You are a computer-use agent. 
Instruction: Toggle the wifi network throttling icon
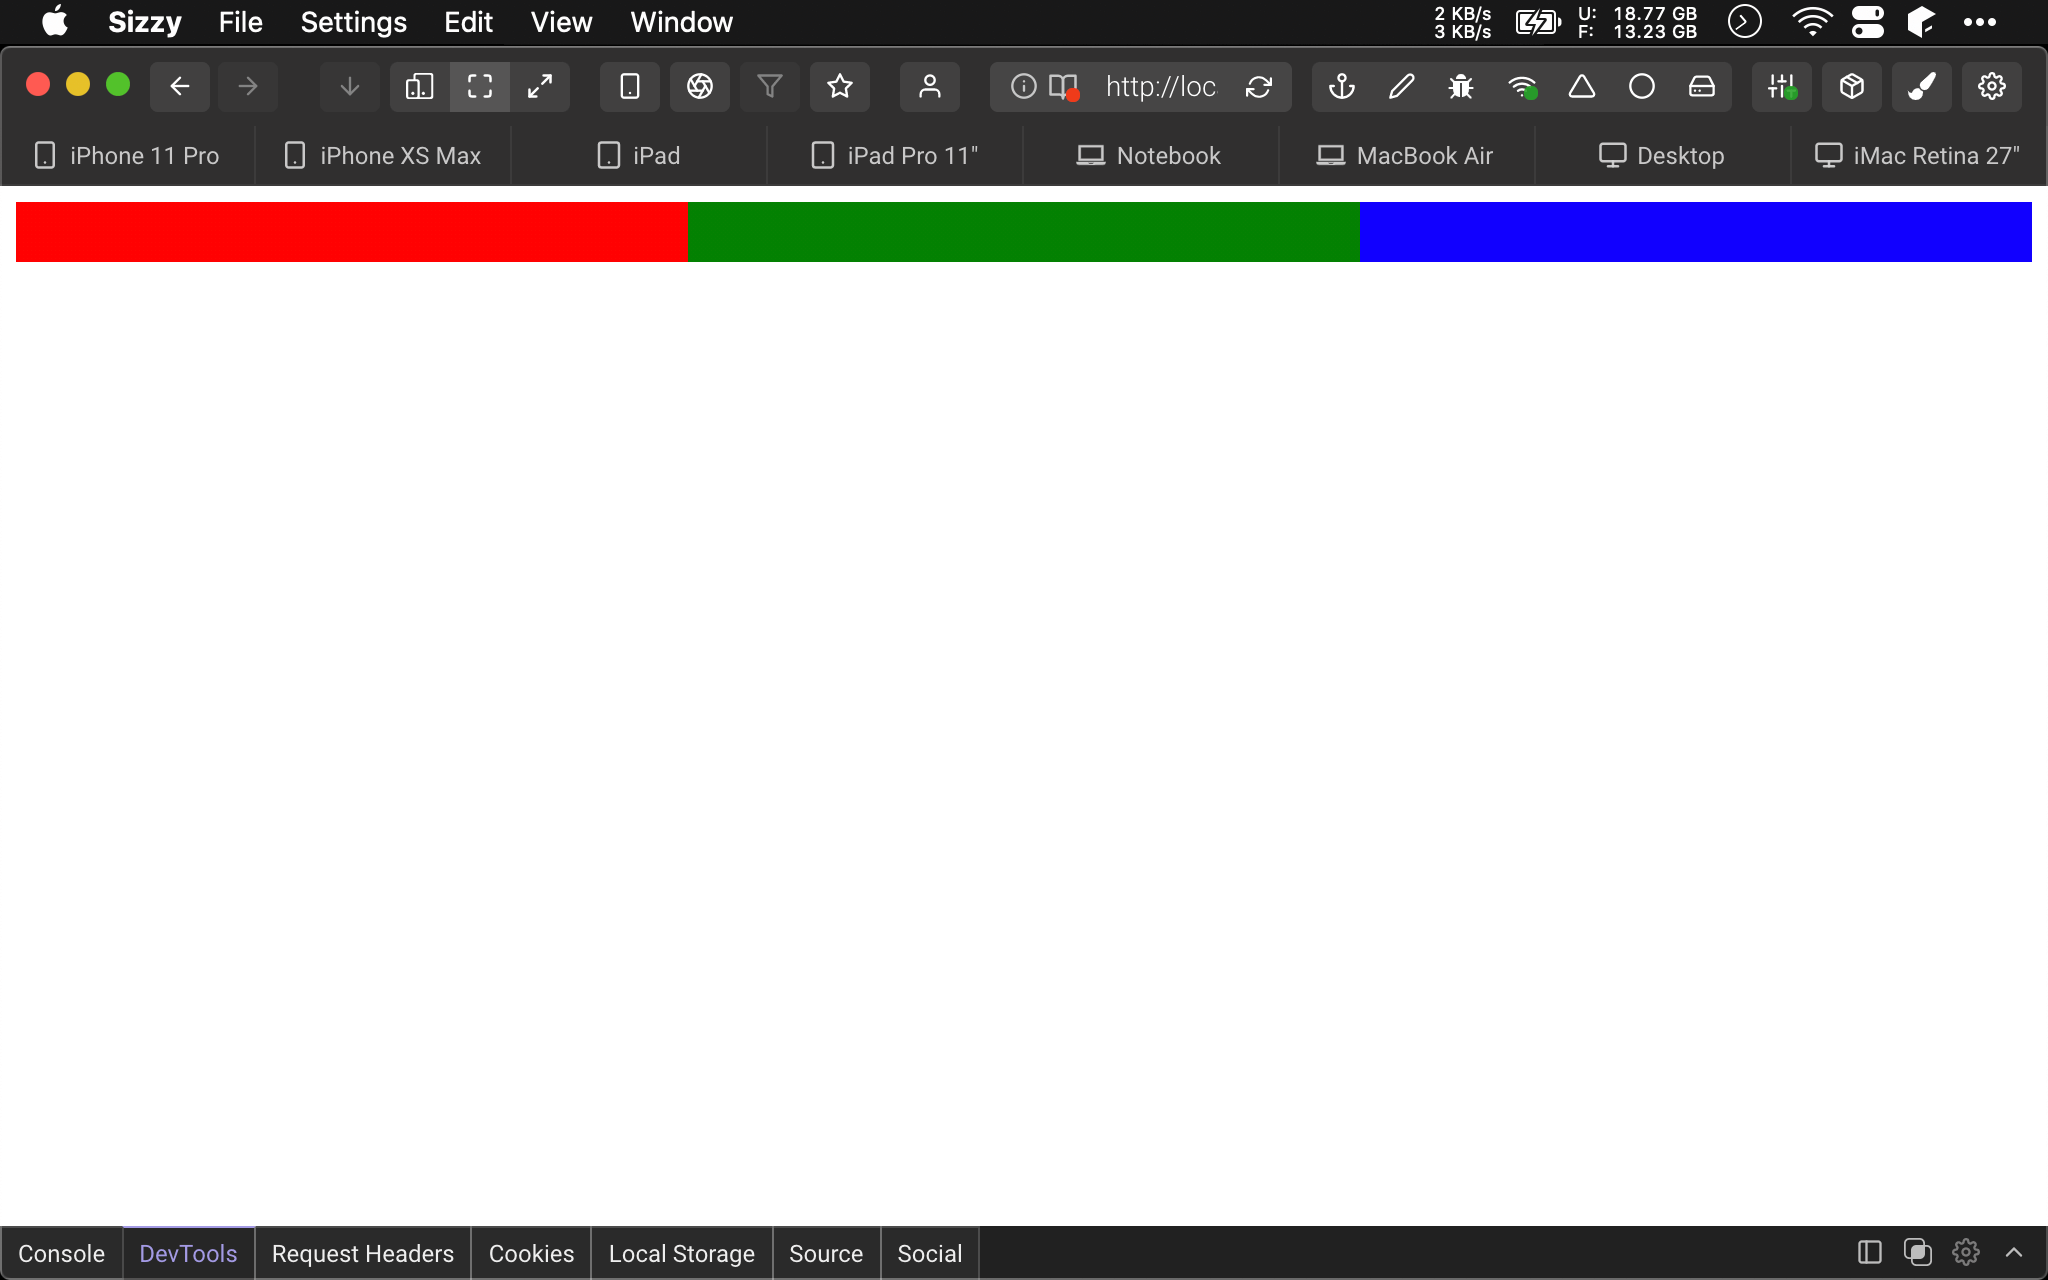tap(1522, 87)
